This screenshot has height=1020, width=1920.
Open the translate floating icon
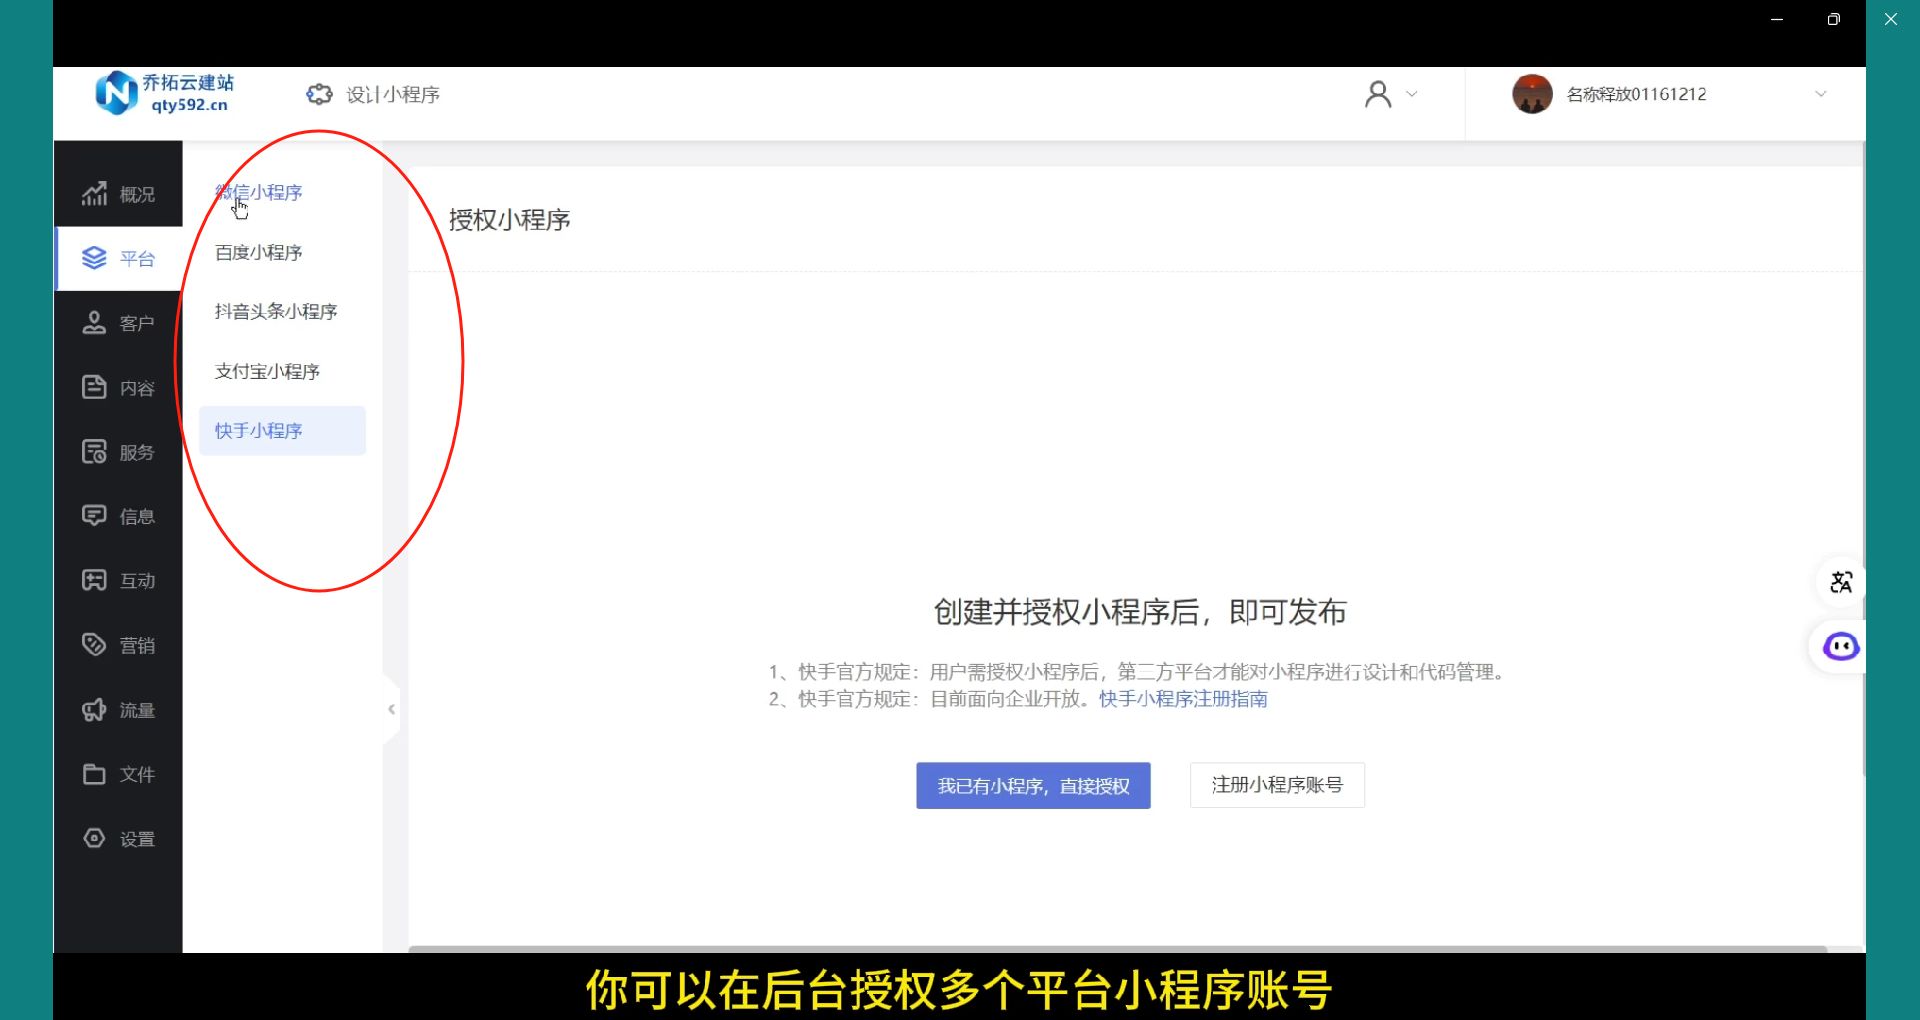1840,582
